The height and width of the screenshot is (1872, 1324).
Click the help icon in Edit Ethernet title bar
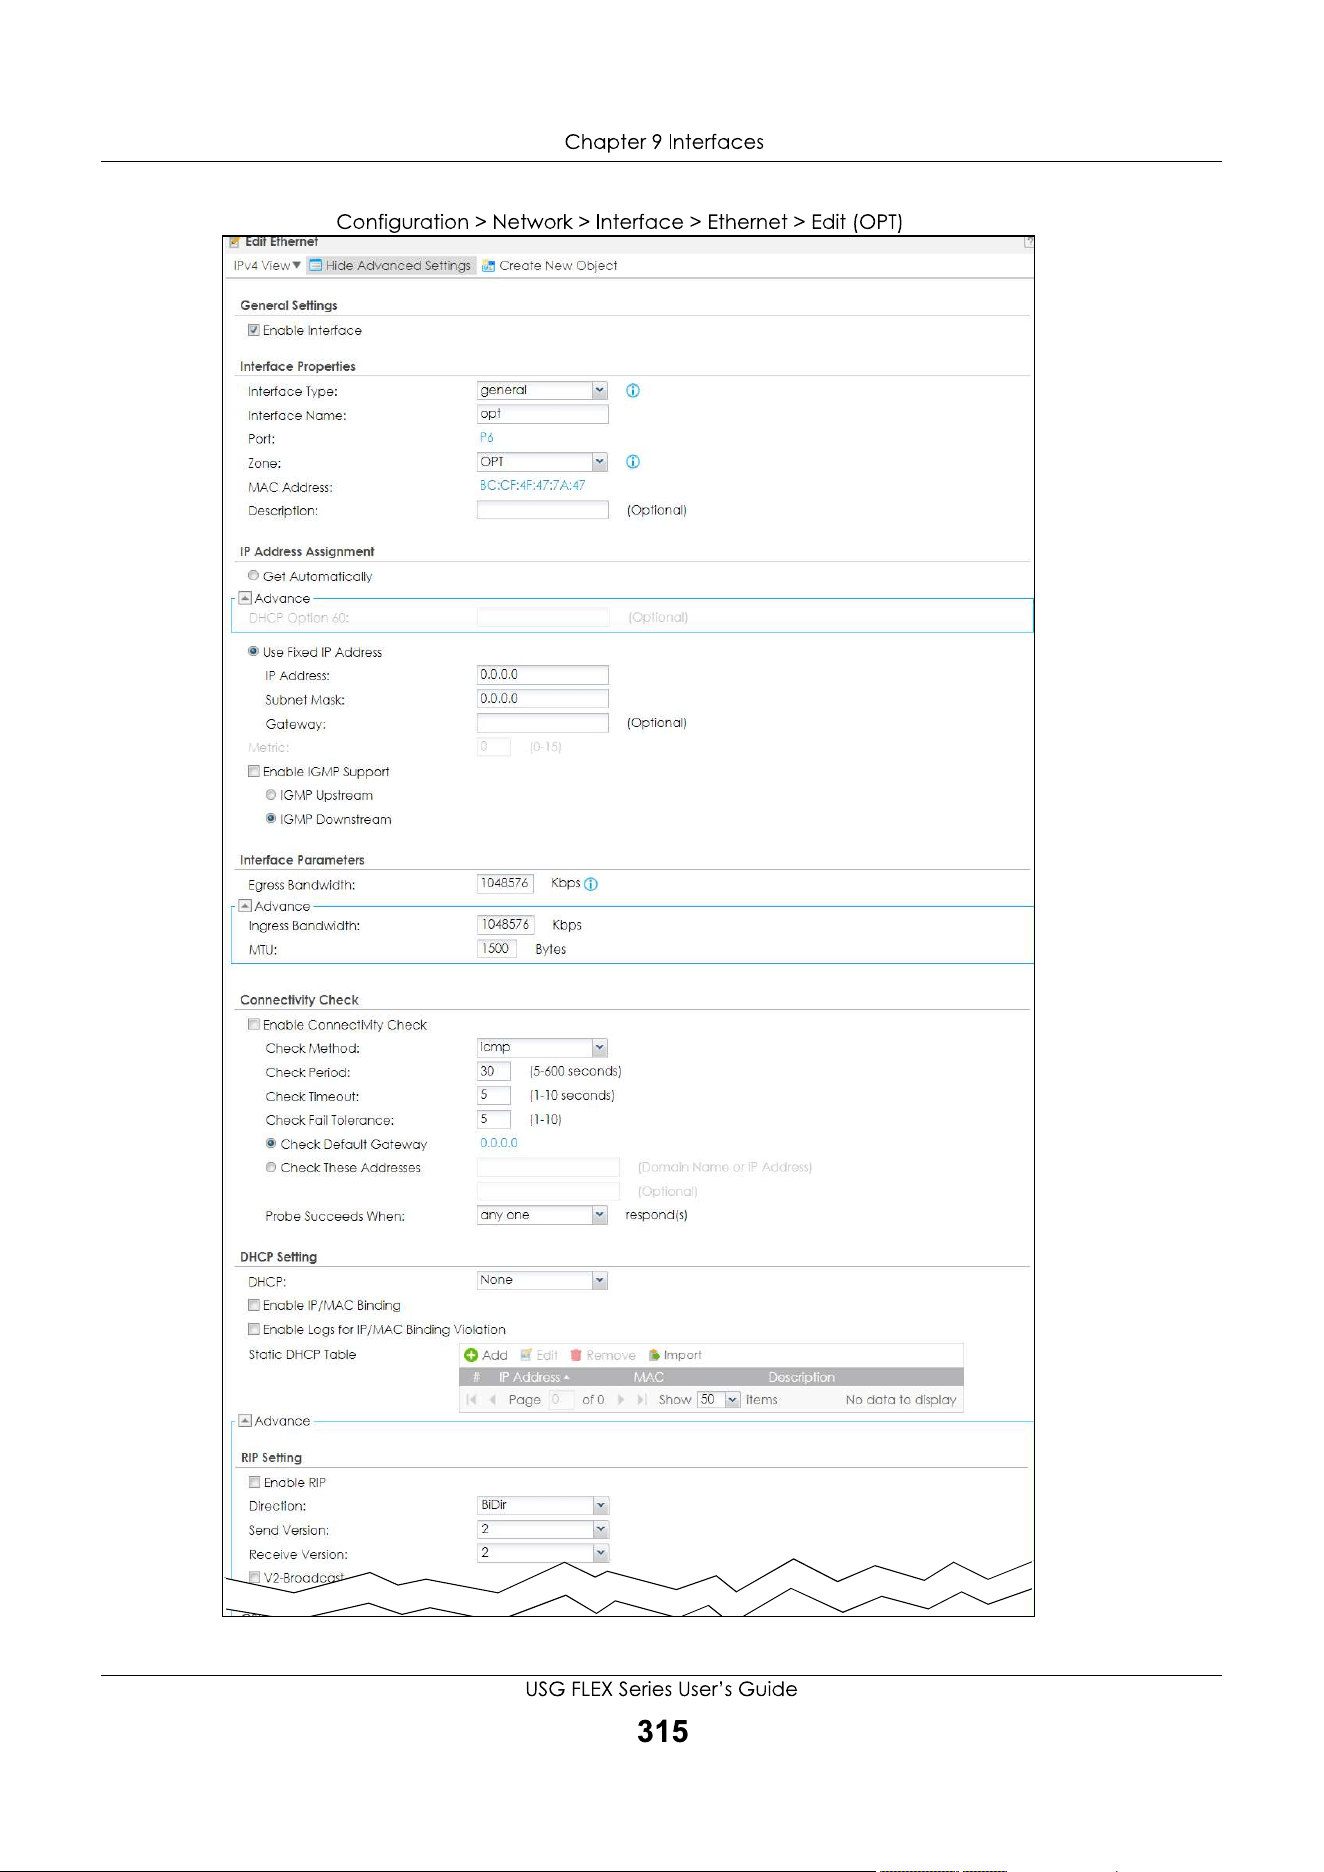pyautogui.click(x=1029, y=242)
